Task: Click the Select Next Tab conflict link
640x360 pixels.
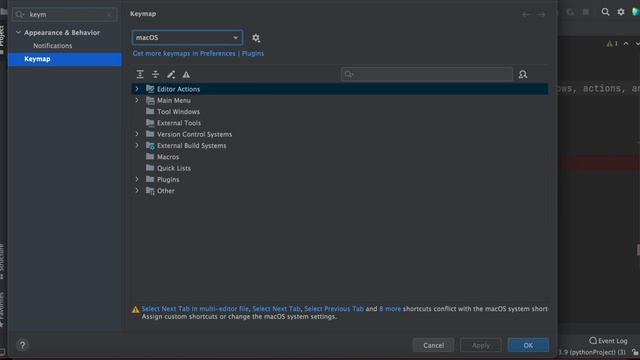Action: tap(276, 309)
